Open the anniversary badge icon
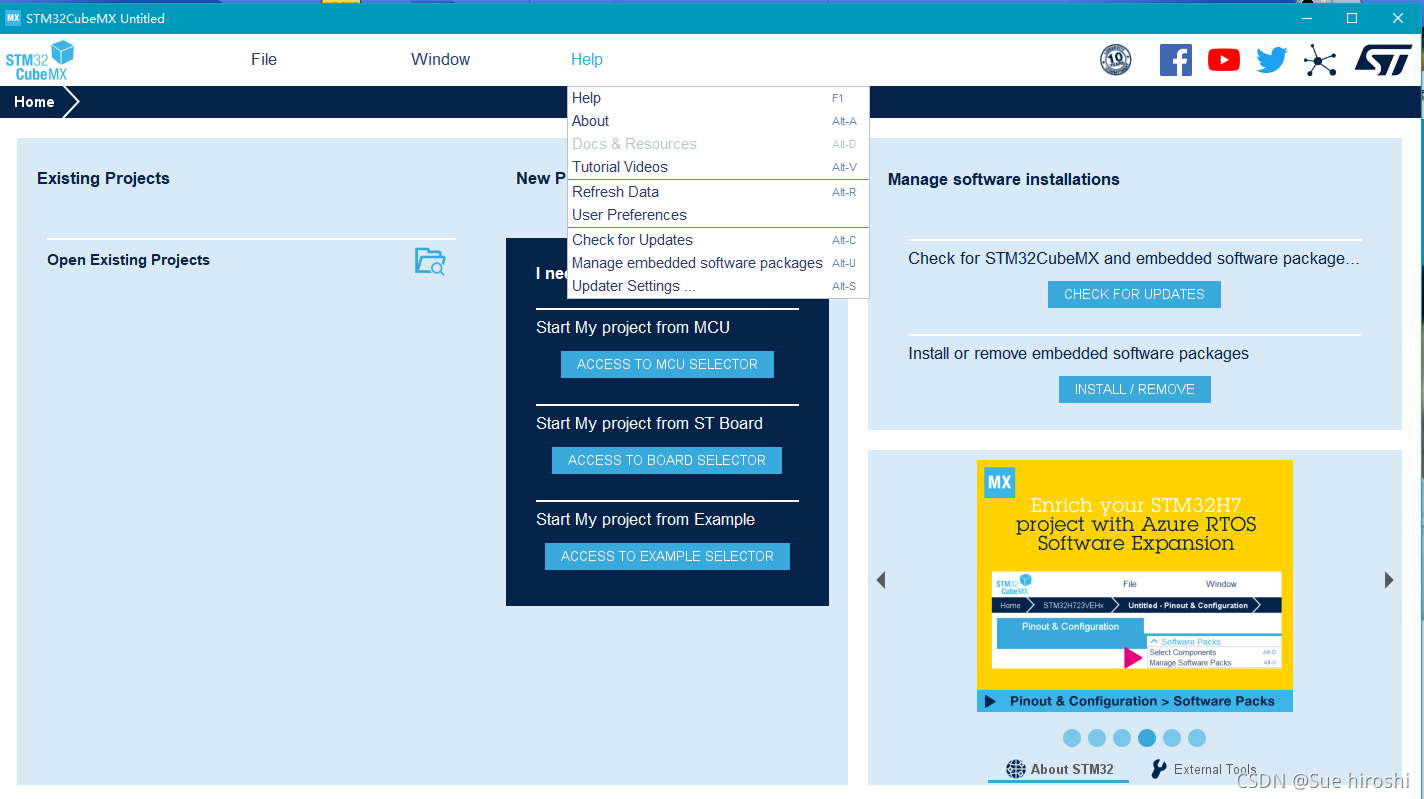1424x799 pixels. (1116, 60)
